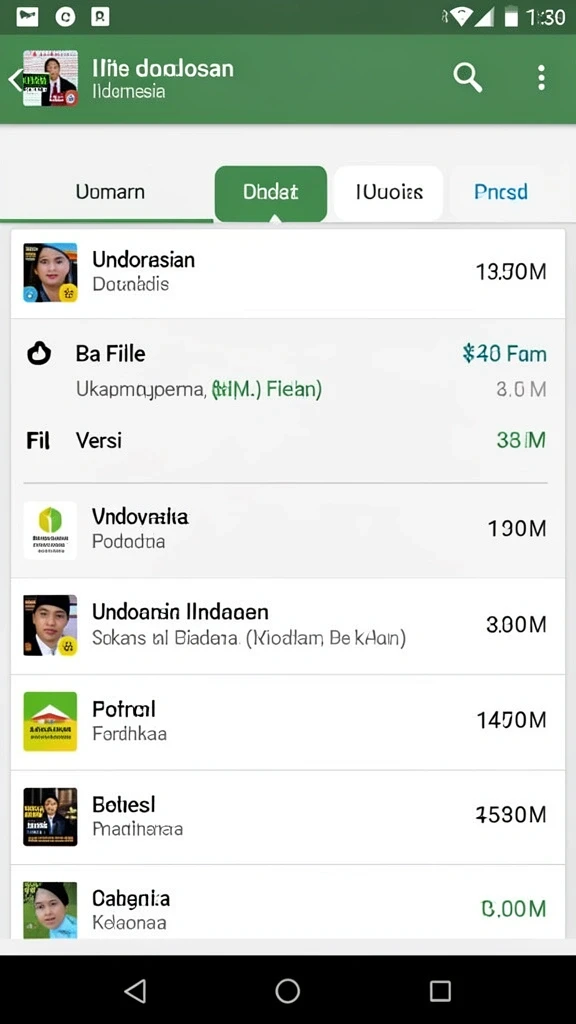Viewport: 576px width, 1024px height.
Task: Select the green Dbdat tab
Action: (270, 193)
